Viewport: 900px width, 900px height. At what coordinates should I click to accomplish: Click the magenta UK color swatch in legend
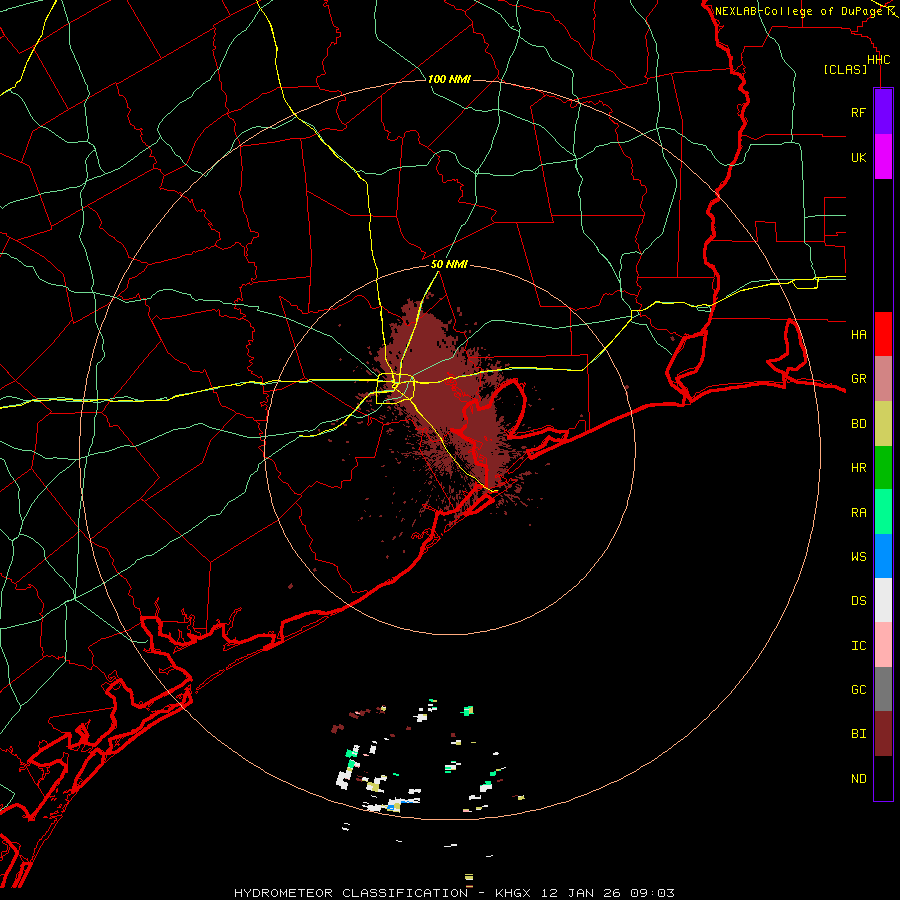click(x=883, y=157)
